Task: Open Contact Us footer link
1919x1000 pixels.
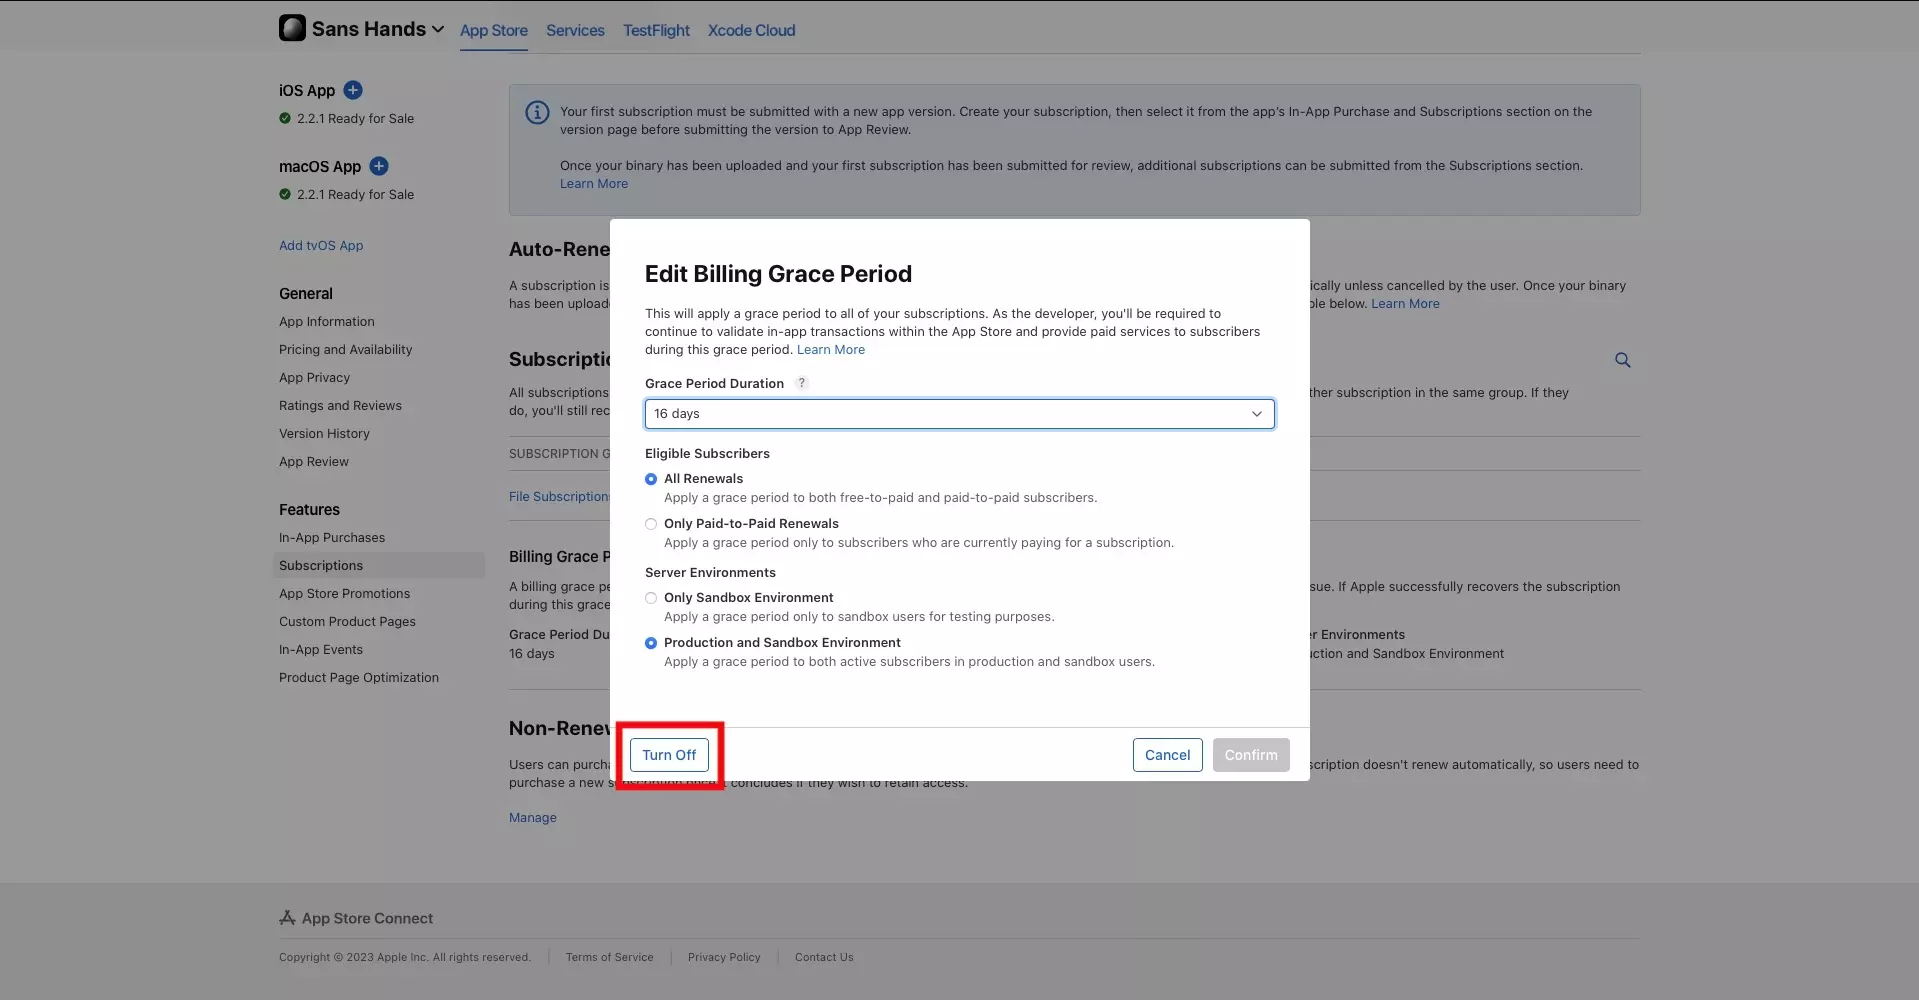Action: coord(824,958)
